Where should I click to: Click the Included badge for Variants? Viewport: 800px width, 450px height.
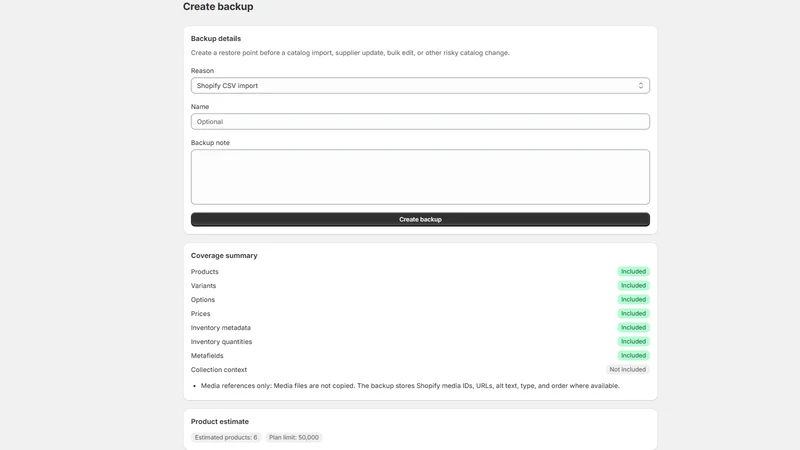tap(633, 286)
